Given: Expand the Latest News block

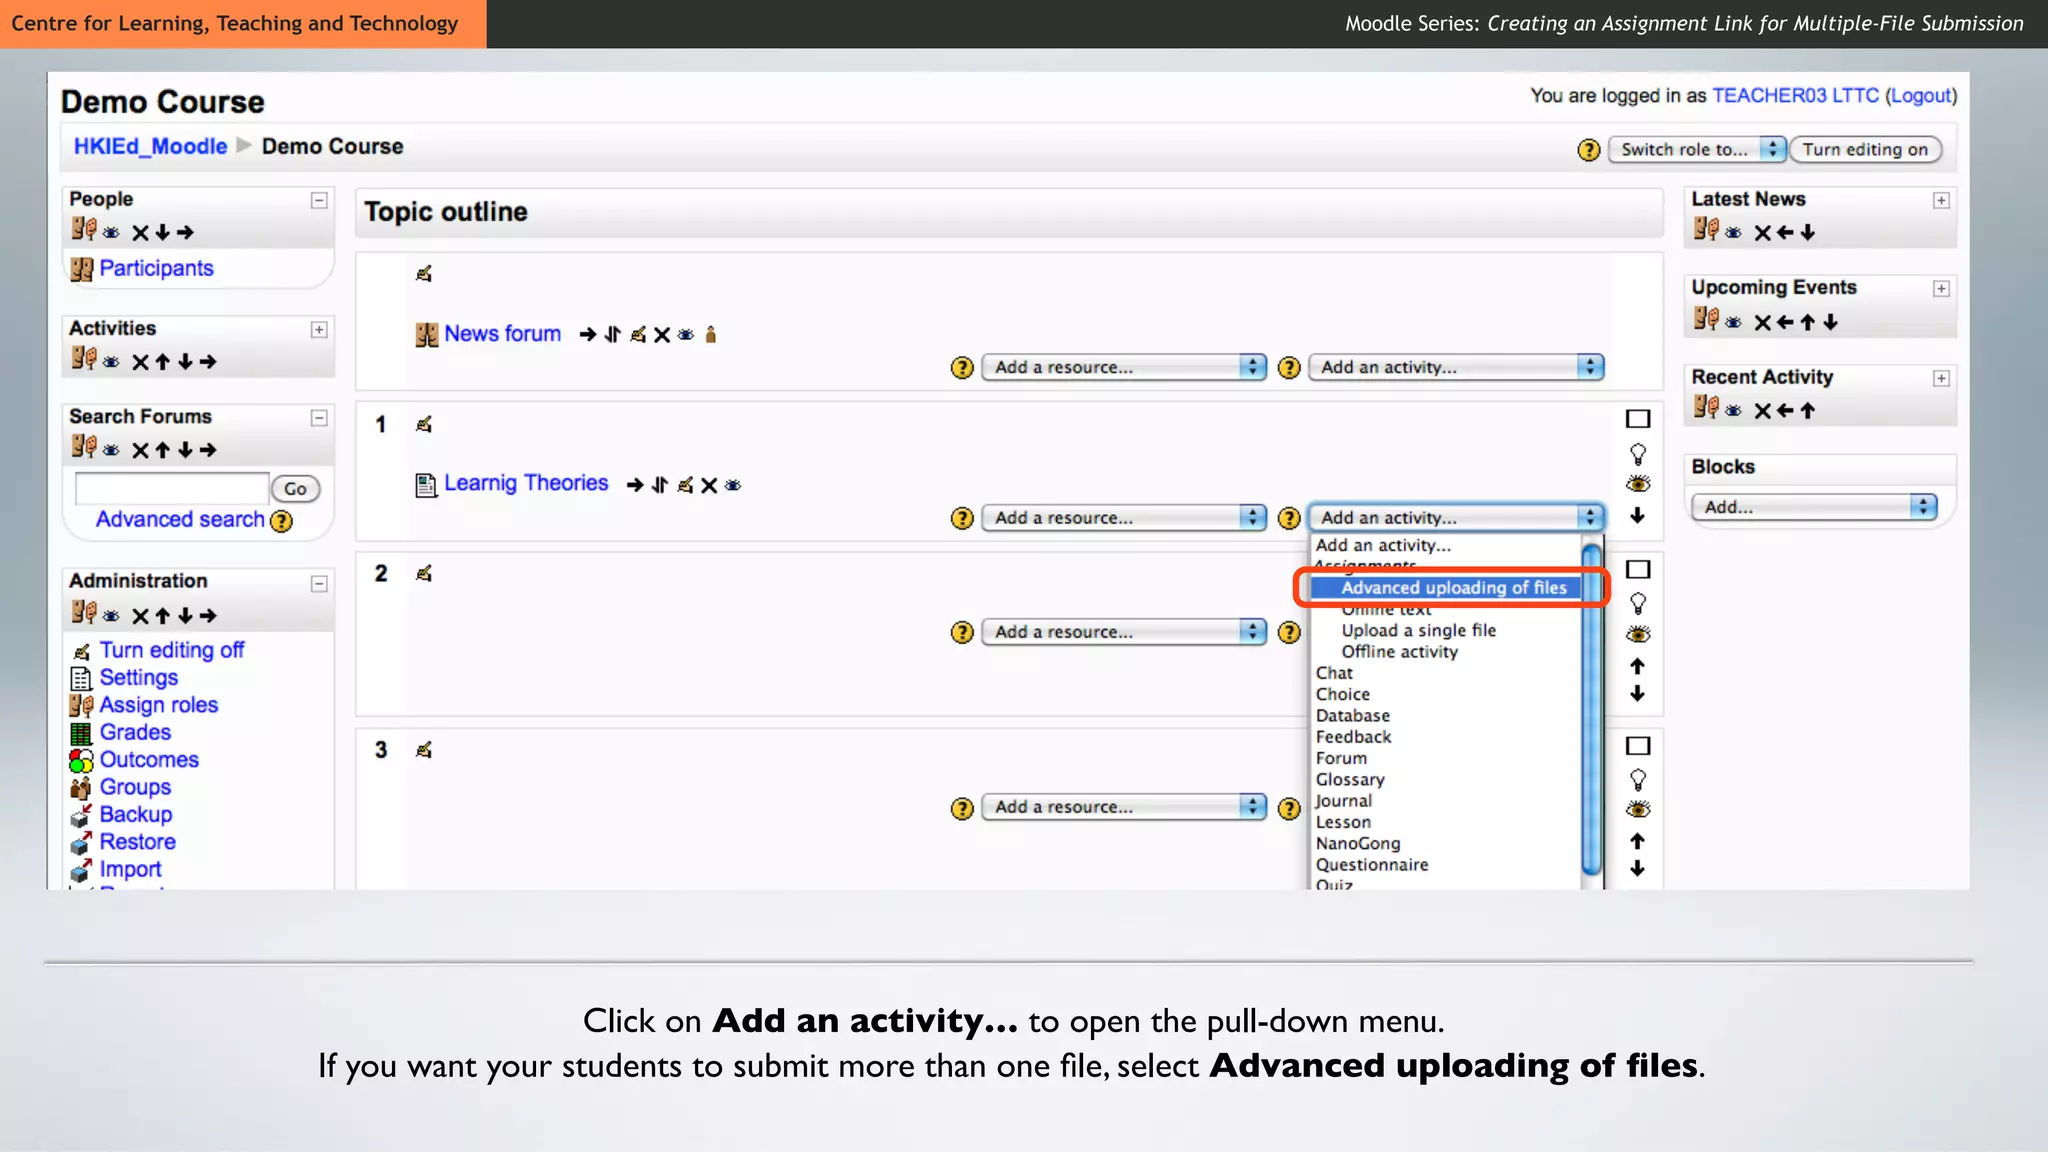Looking at the screenshot, I should click(x=1941, y=201).
